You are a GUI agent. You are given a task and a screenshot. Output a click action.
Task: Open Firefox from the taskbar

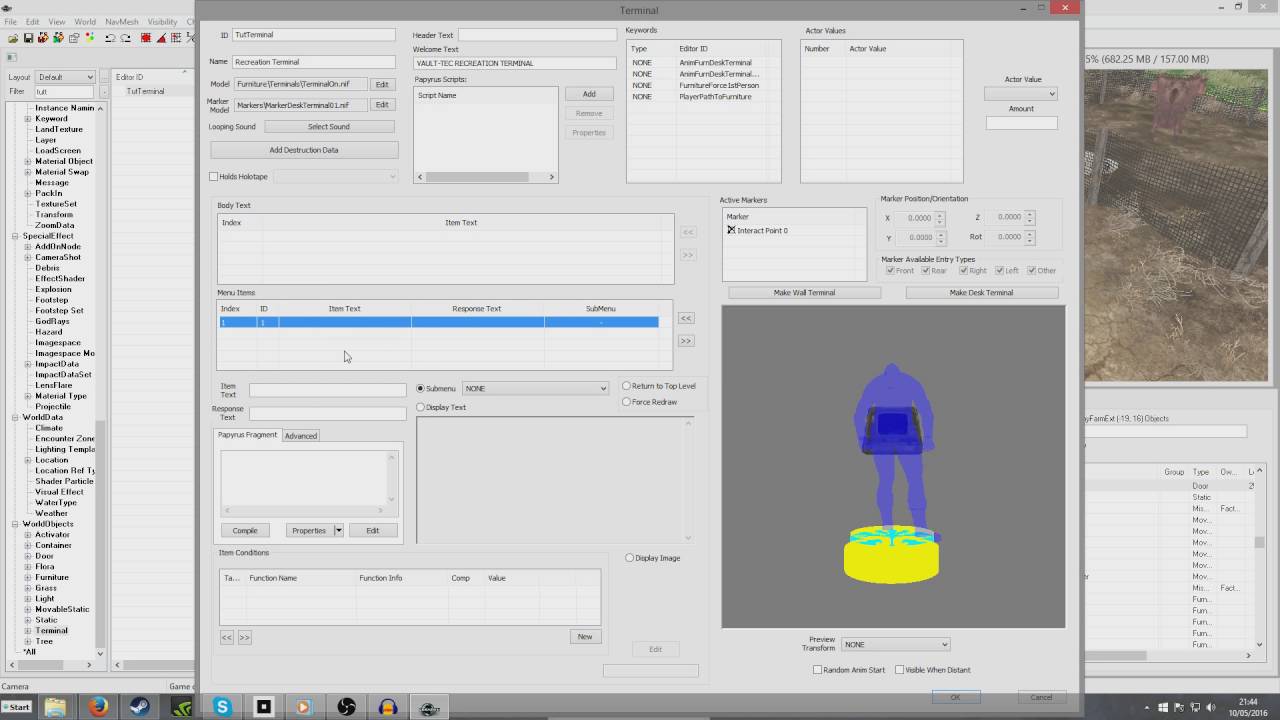[x=97, y=707]
